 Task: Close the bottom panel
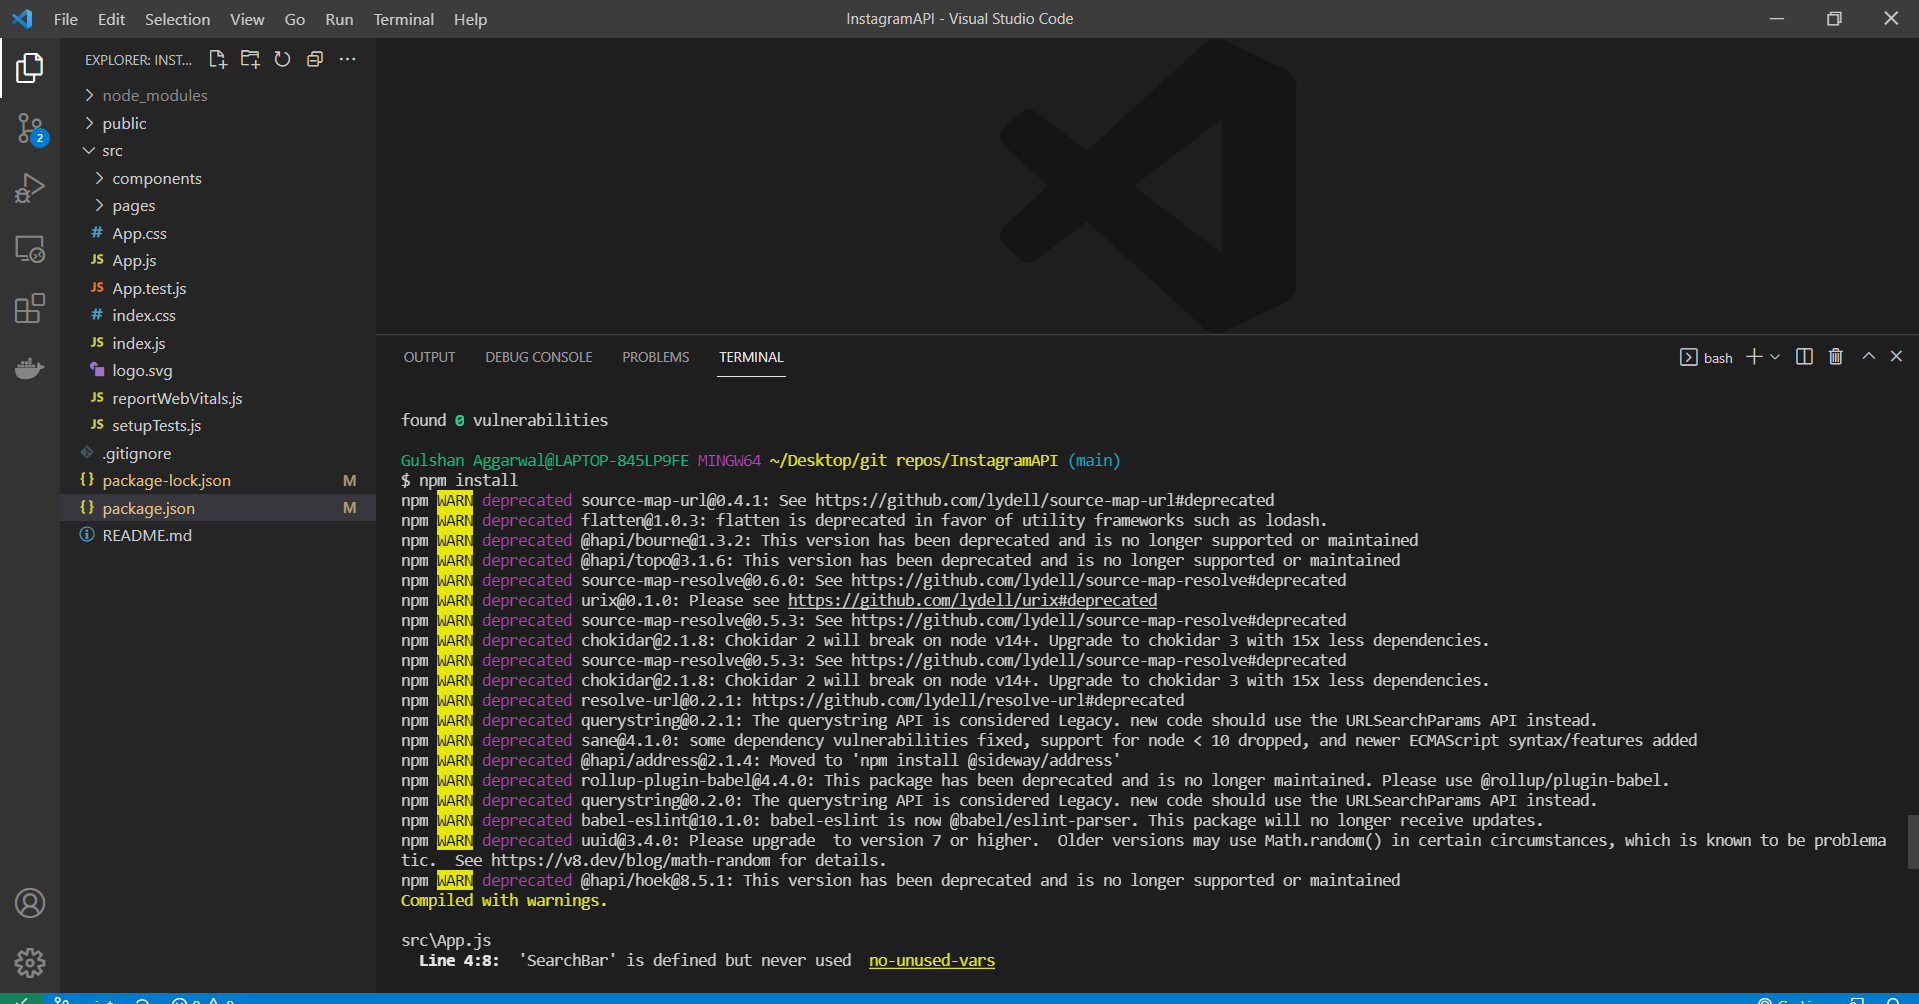pyautogui.click(x=1896, y=356)
